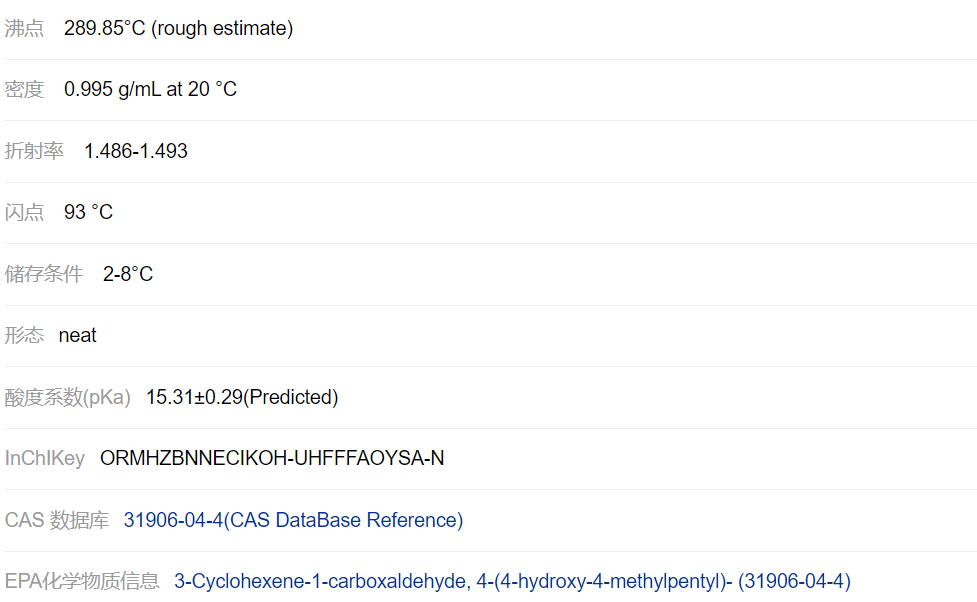977x602 pixels.
Task: Open the EPA 3-Cyclohexene-1-carboxaldehyde substance link
Action: coord(512,581)
